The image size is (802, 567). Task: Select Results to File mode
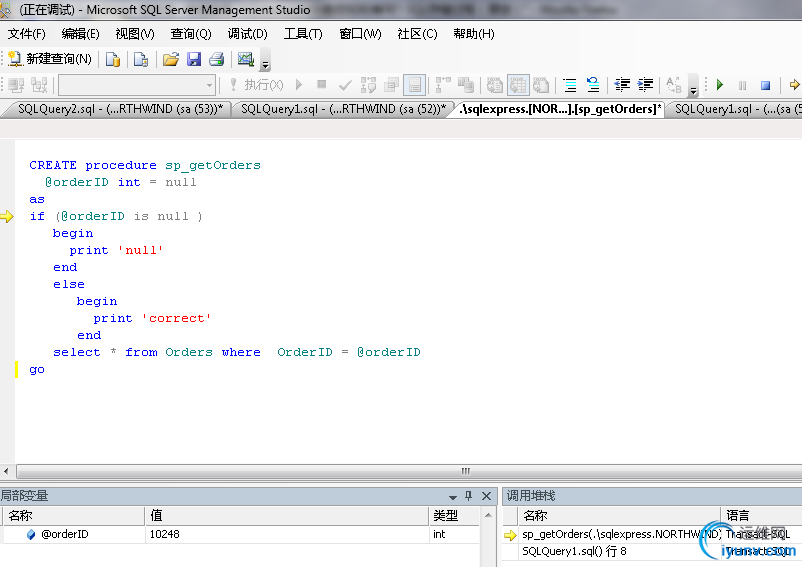pos(541,85)
